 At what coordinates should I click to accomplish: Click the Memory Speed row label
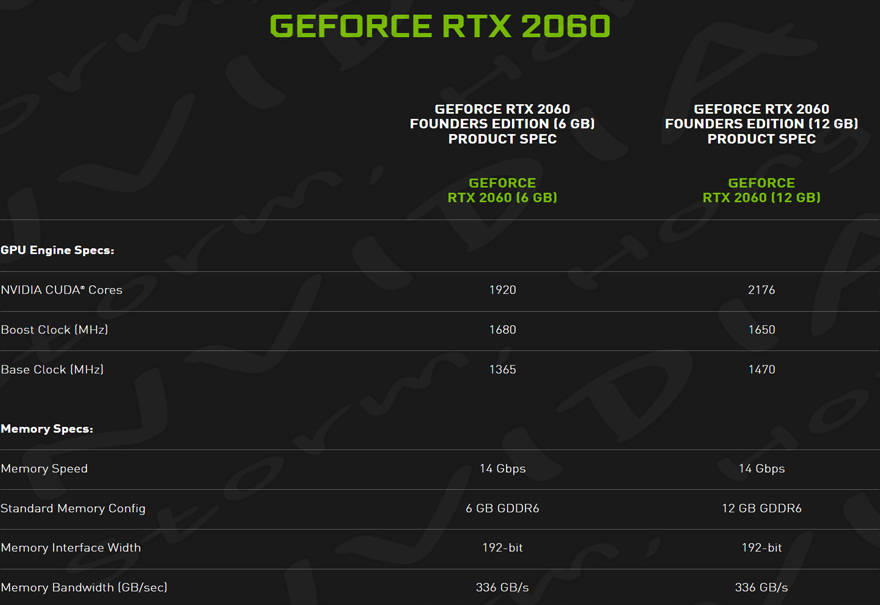[44, 469]
